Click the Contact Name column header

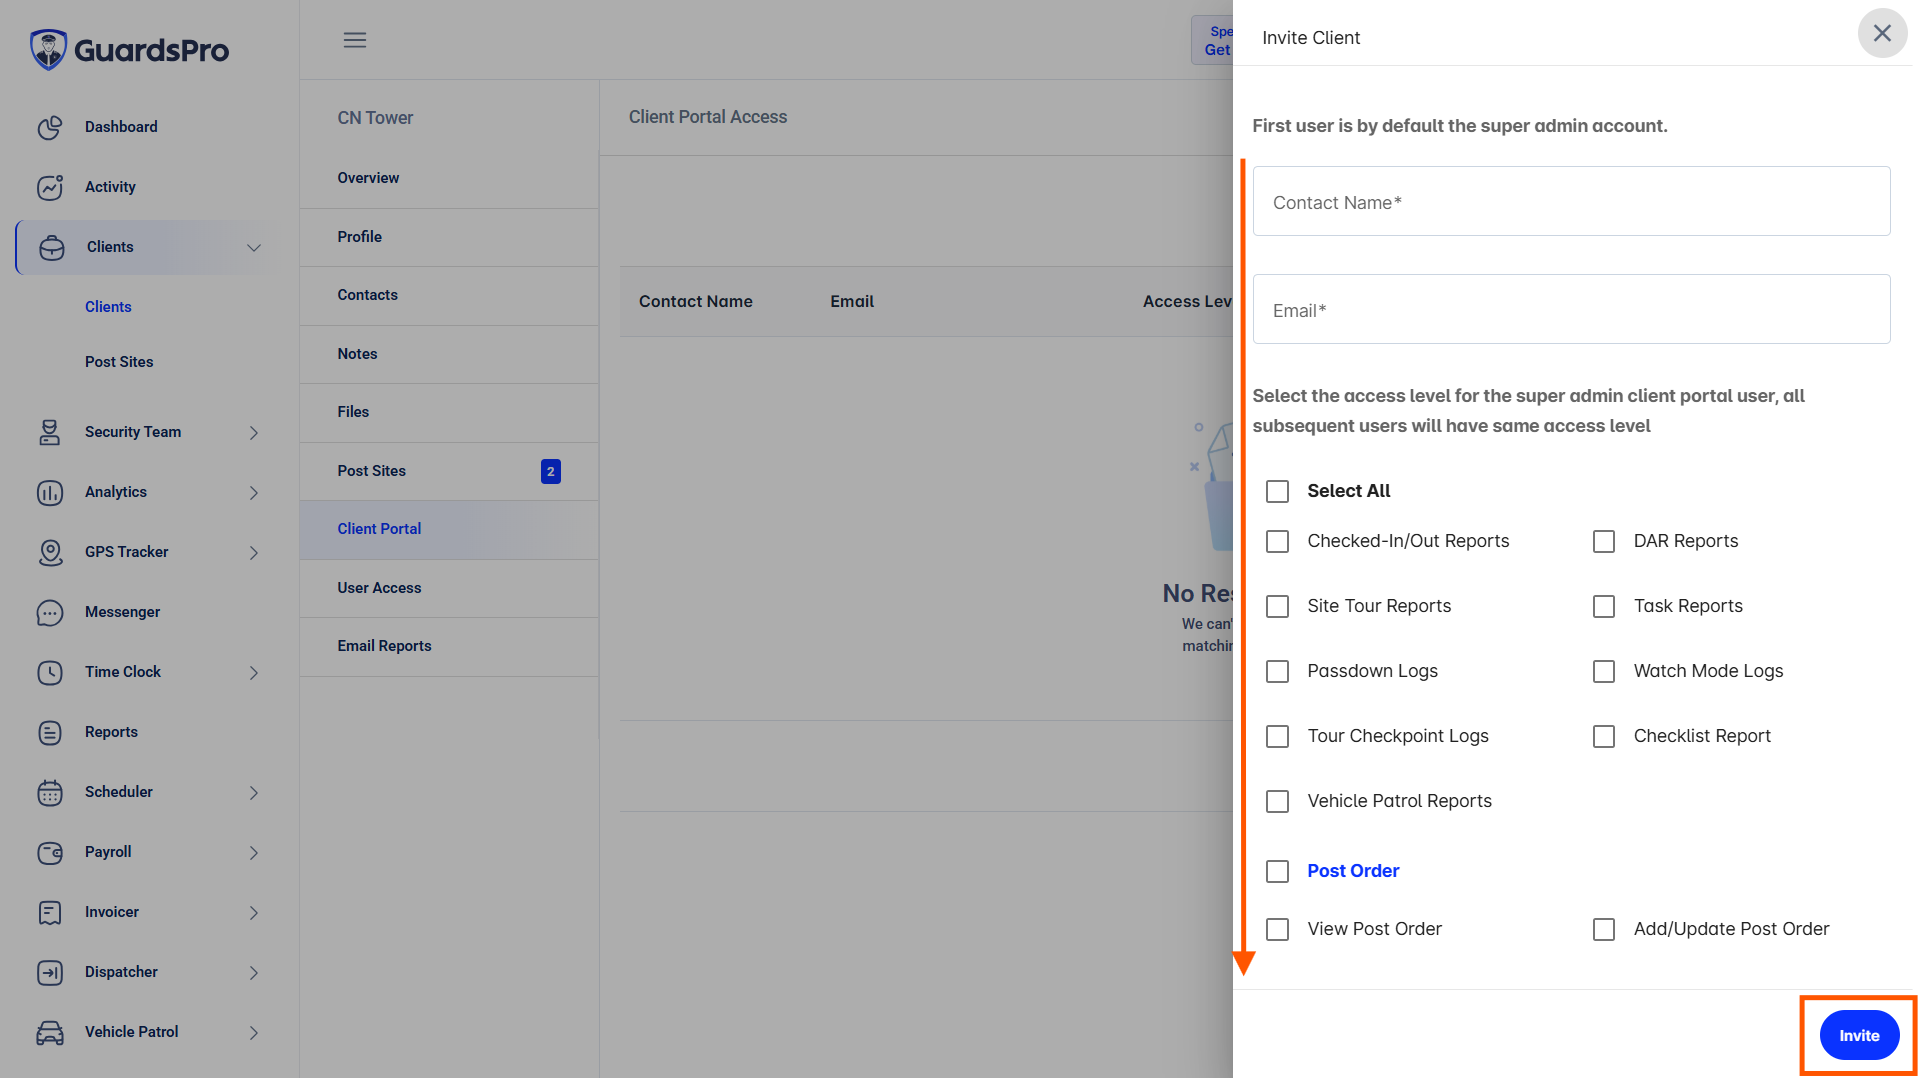click(x=696, y=301)
